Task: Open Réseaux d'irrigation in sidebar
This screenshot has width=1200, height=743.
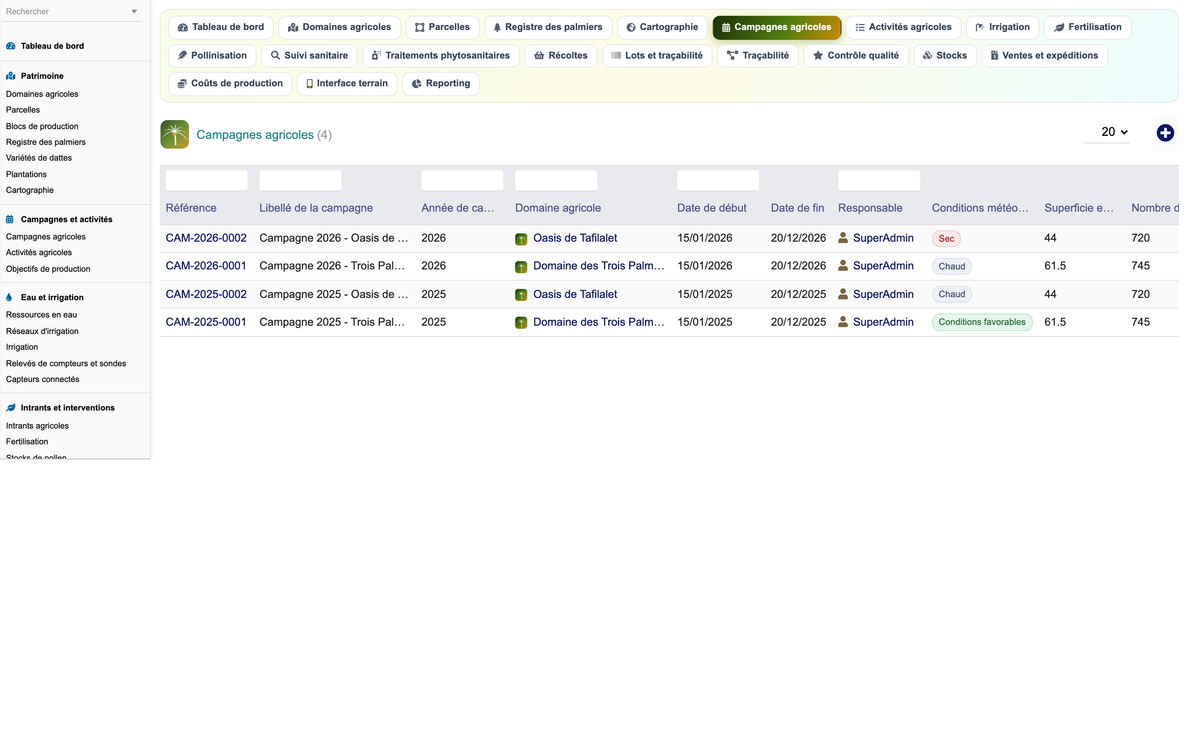Action: click(x=42, y=331)
